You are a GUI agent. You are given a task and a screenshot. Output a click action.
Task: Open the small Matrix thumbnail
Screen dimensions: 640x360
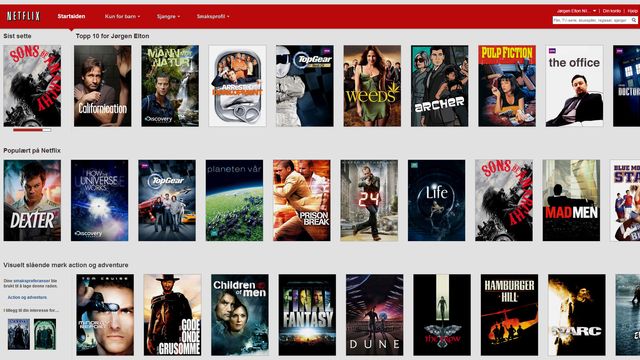tap(19, 334)
